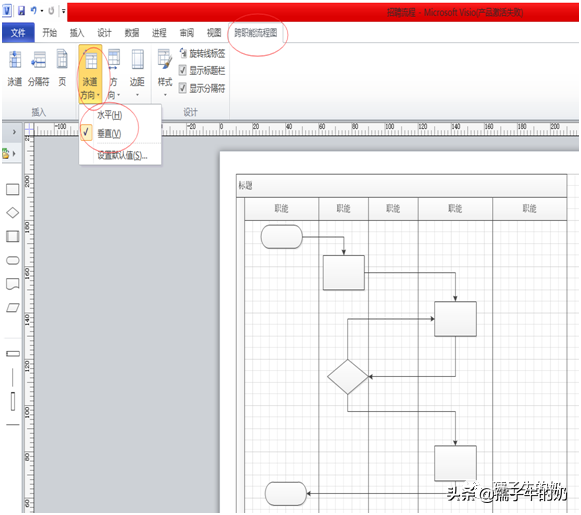Insert a new 泳道 (swimlane)

(15, 69)
